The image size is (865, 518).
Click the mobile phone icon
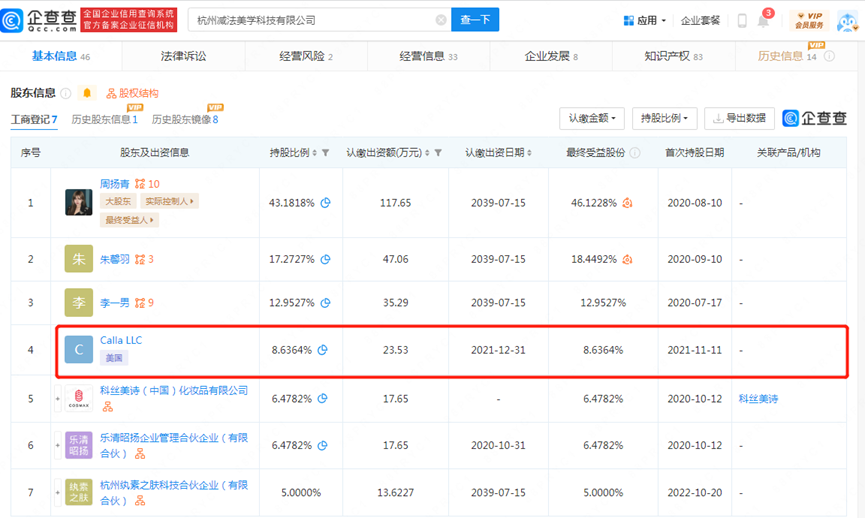742,21
